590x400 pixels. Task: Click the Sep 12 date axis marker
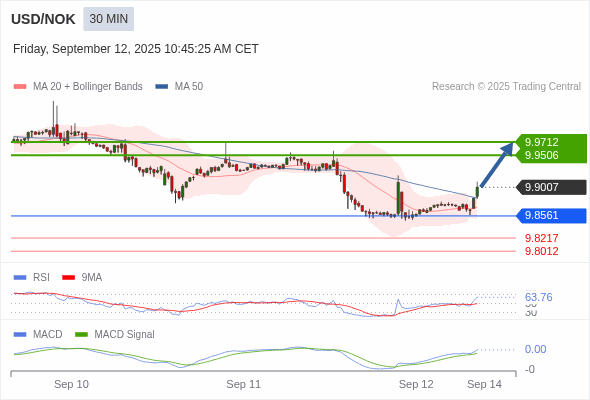click(x=416, y=384)
